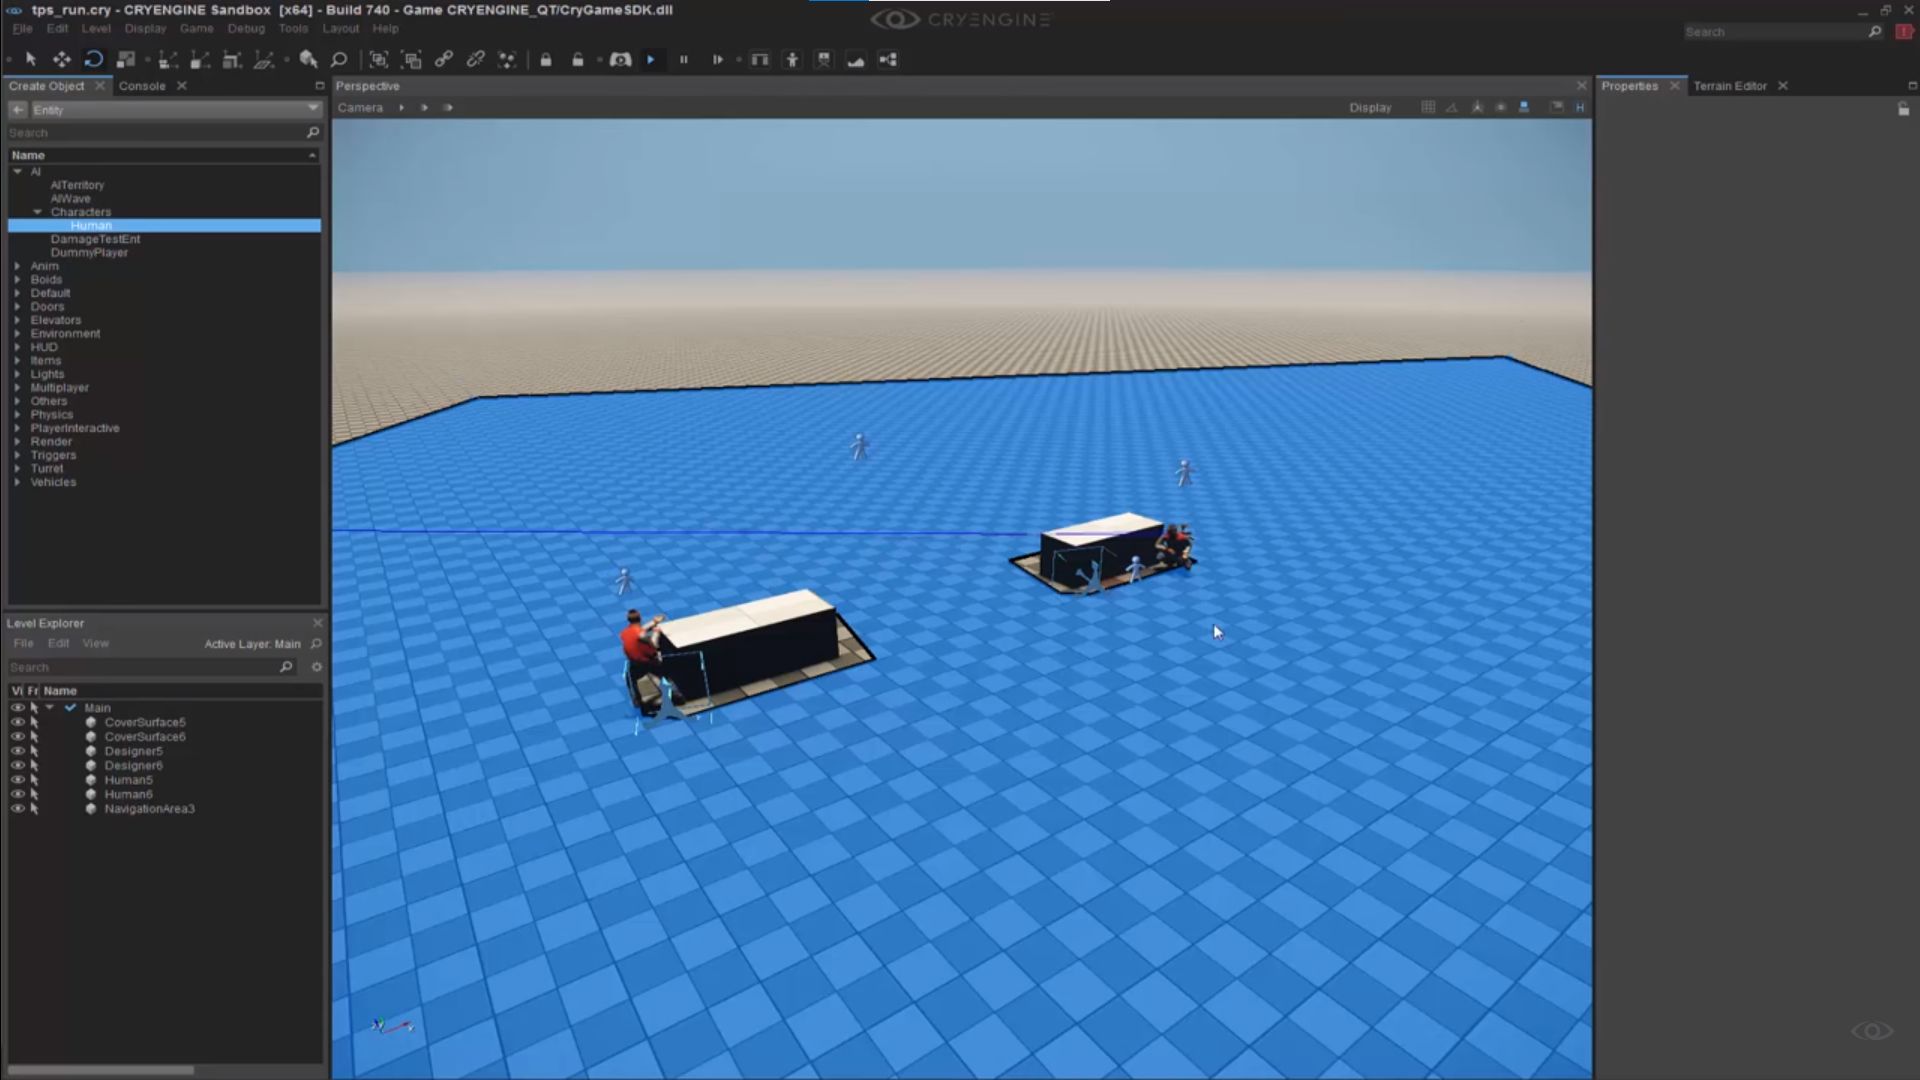This screenshot has height=1080, width=1920.
Task: Open the Entity type dropdown in Create Object
Action: click(311, 110)
